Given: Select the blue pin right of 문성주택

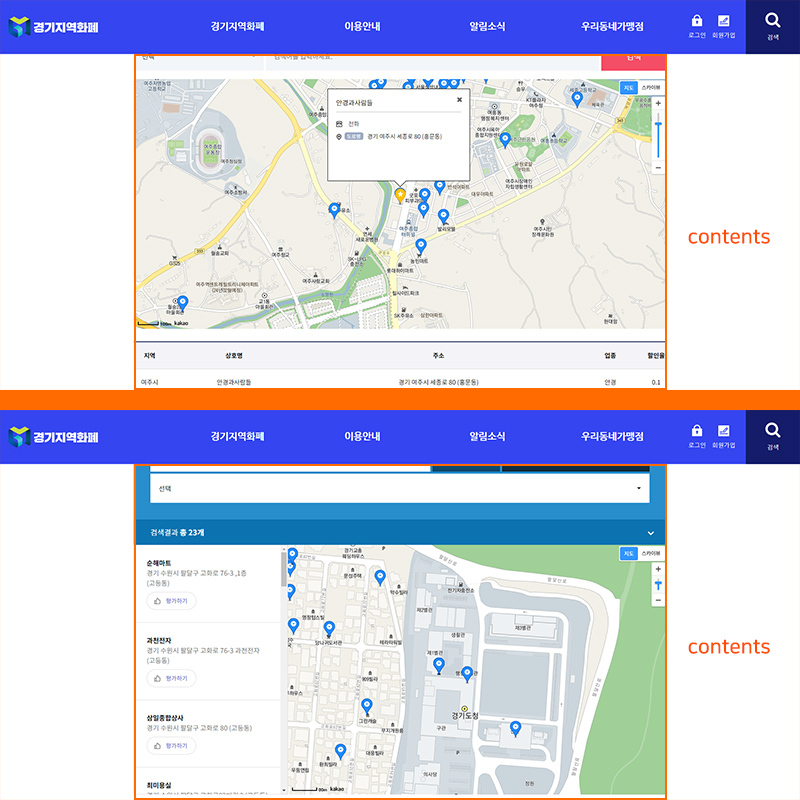Looking at the screenshot, I should pos(380,578).
